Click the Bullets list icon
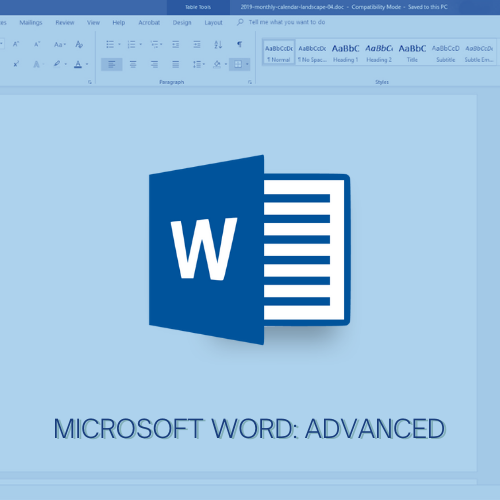This screenshot has width=500, height=500. [110, 44]
